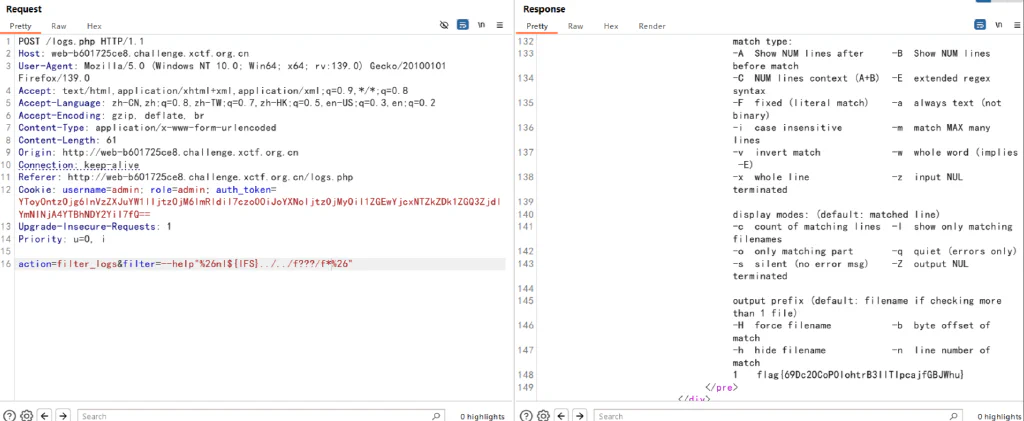Image resolution: width=1024 pixels, height=421 pixels.
Task: Click 'match type:' line in Response
Action: coord(762,41)
